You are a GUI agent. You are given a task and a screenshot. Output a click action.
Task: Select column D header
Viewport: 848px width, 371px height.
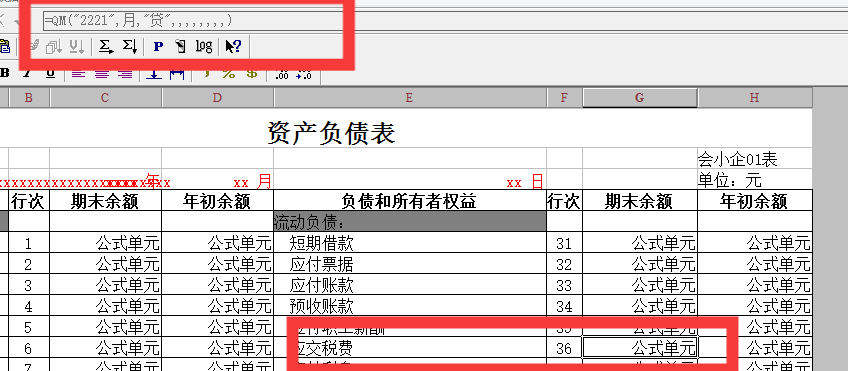coord(217,97)
